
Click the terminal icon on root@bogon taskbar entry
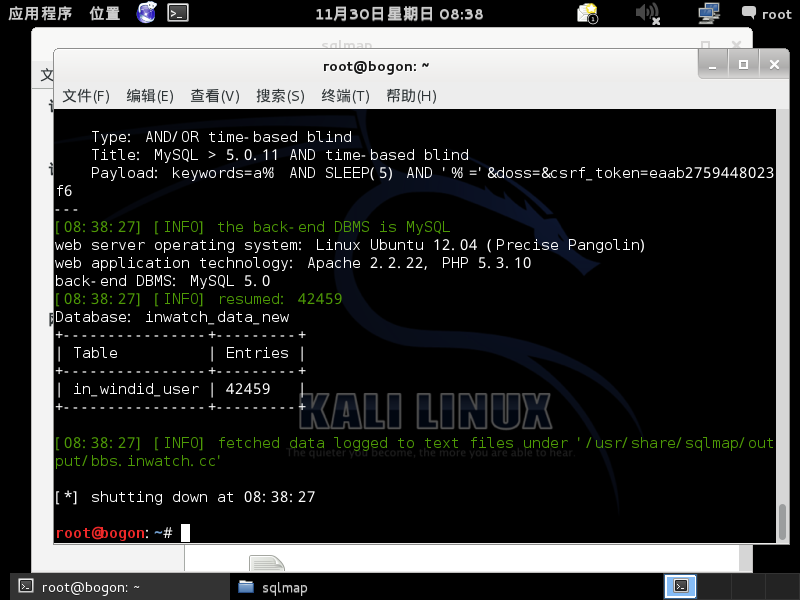(26, 586)
